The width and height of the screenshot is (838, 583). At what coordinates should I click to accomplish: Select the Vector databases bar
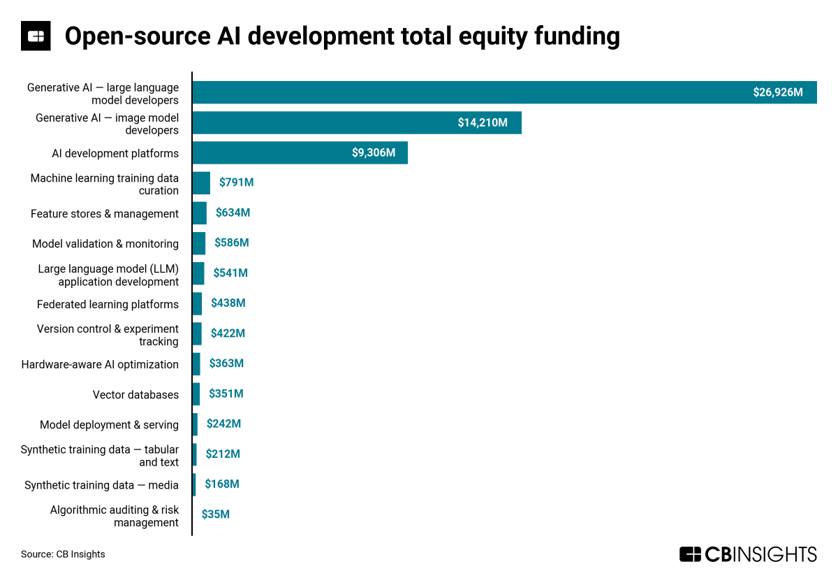(196, 394)
